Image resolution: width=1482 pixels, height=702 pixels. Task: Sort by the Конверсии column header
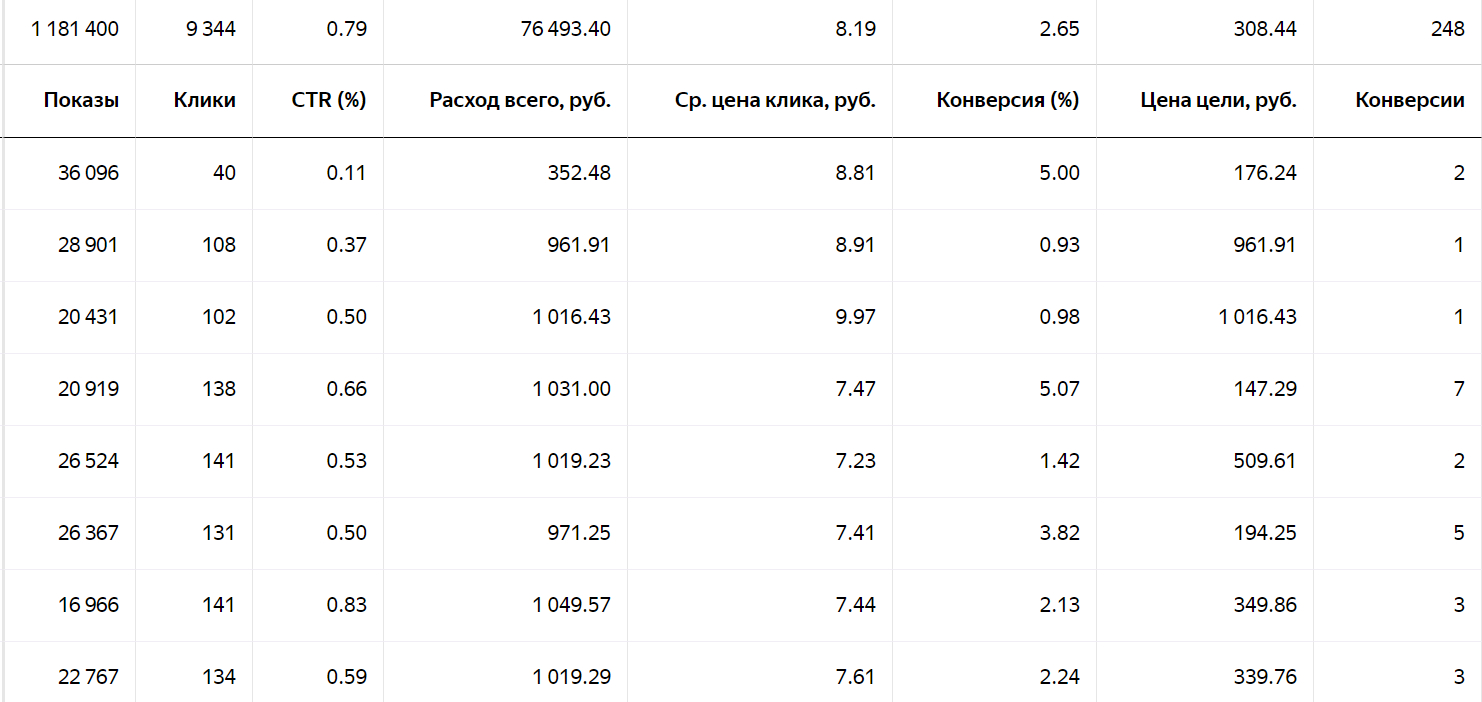click(x=1410, y=100)
